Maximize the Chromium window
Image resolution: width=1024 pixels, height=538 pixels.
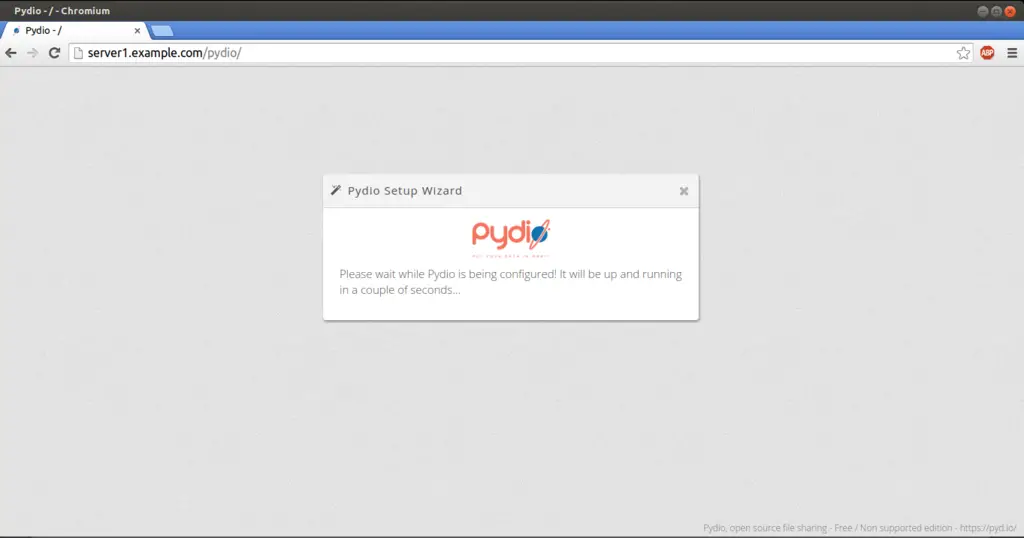[996, 11]
